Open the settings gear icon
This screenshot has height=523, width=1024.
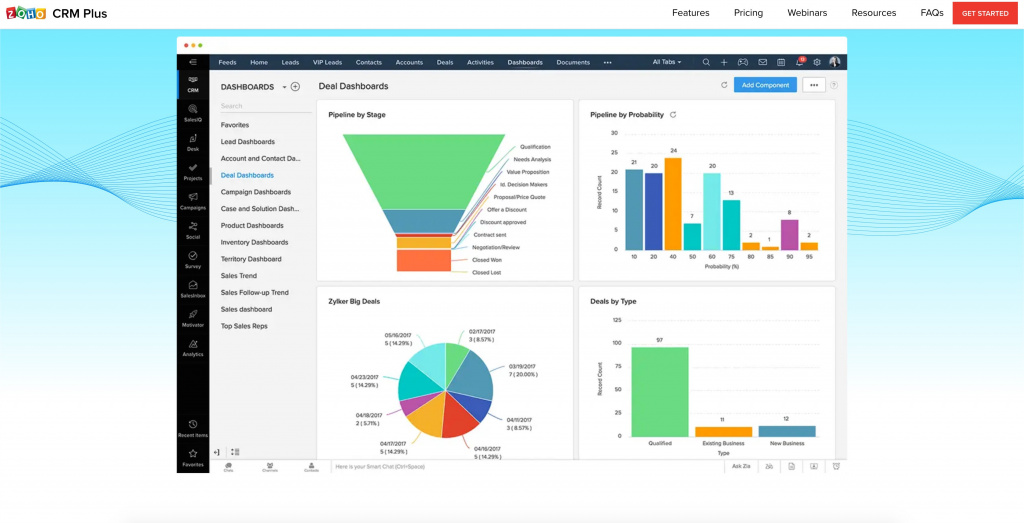817,62
